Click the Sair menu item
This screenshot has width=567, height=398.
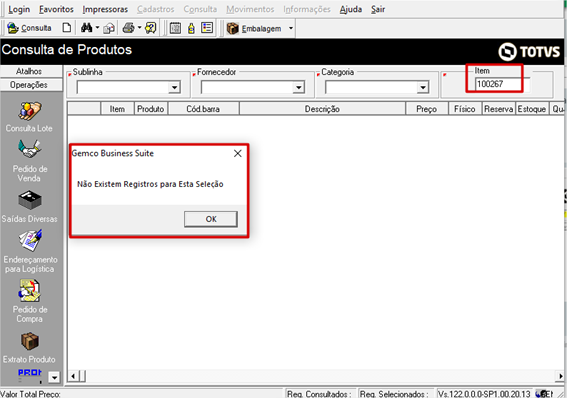378,9
